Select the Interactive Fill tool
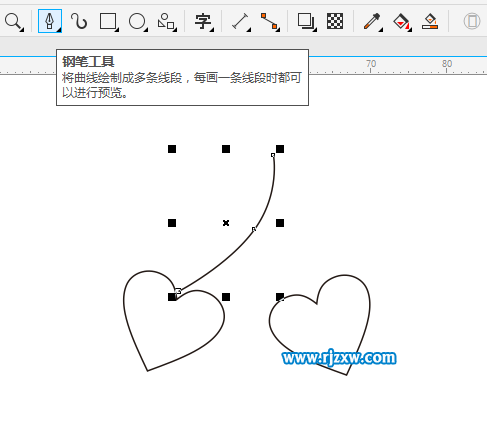The height and width of the screenshot is (444, 487). pos(402,22)
